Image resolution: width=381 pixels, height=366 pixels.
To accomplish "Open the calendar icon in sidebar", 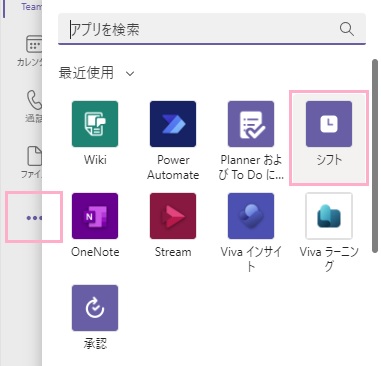I will [x=34, y=44].
